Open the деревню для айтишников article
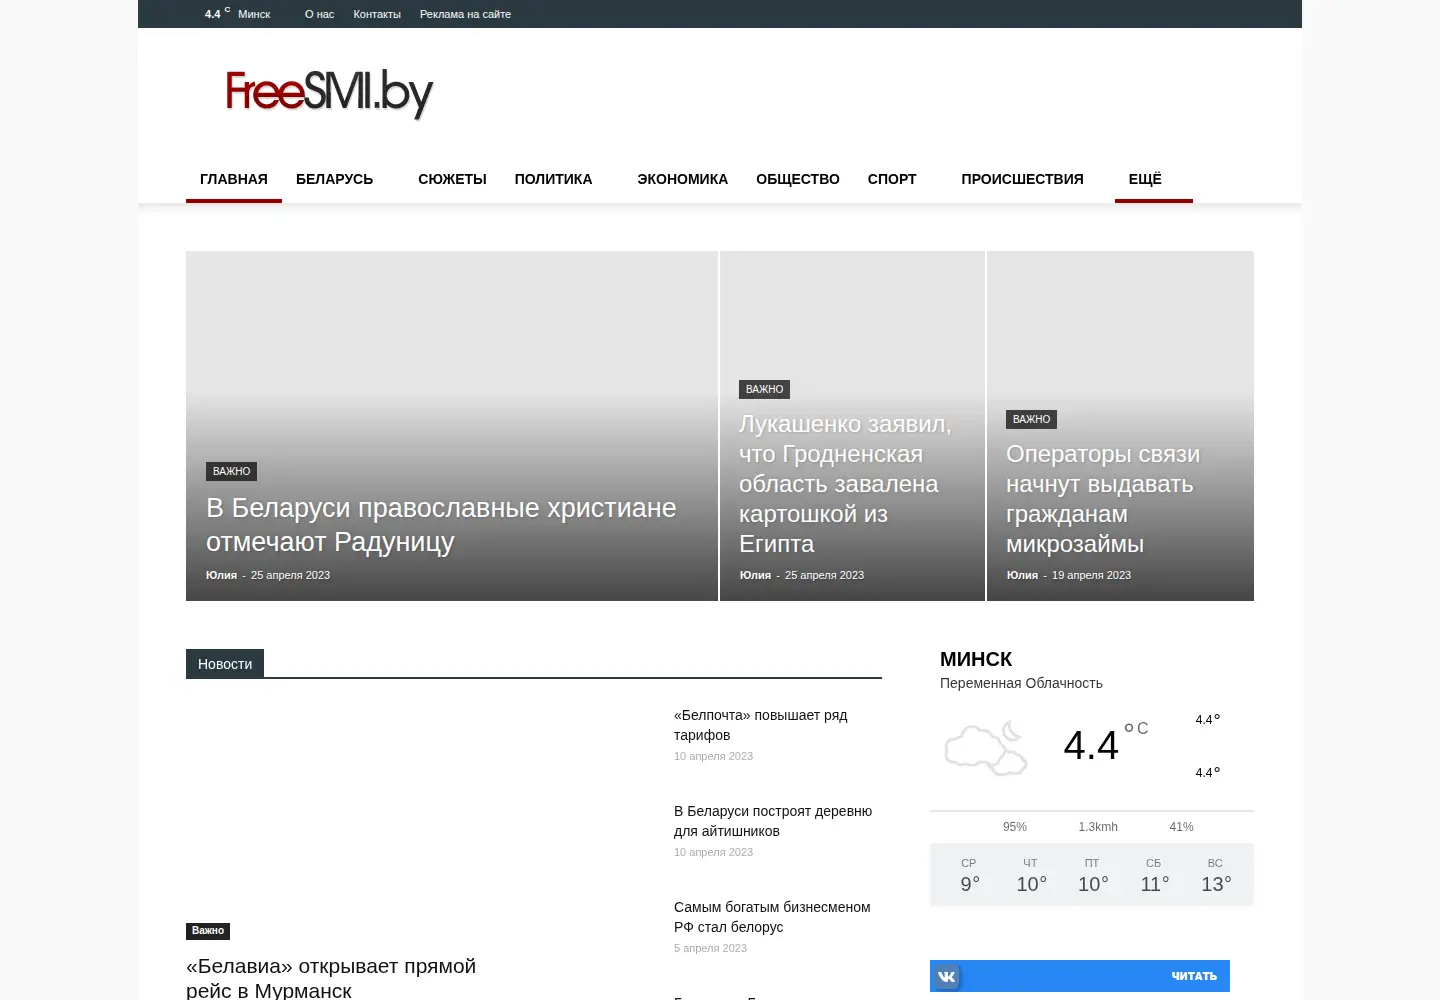 (773, 821)
